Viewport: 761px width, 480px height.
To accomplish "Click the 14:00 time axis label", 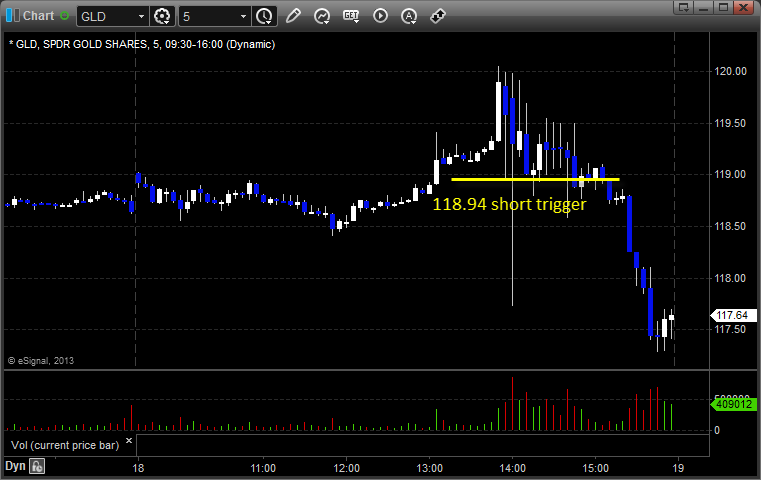I will (513, 468).
